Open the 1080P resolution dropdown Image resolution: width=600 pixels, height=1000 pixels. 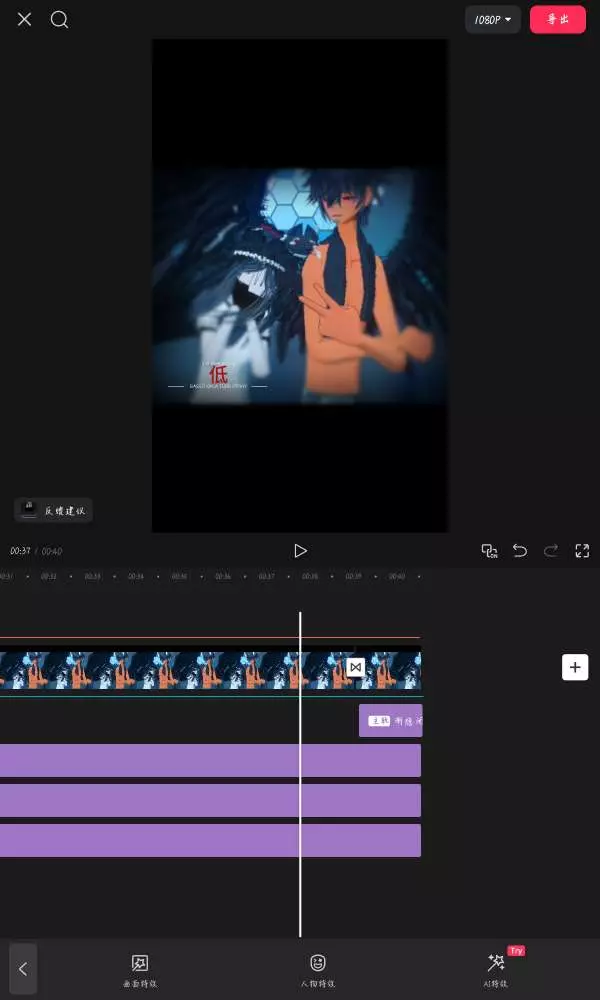point(493,20)
